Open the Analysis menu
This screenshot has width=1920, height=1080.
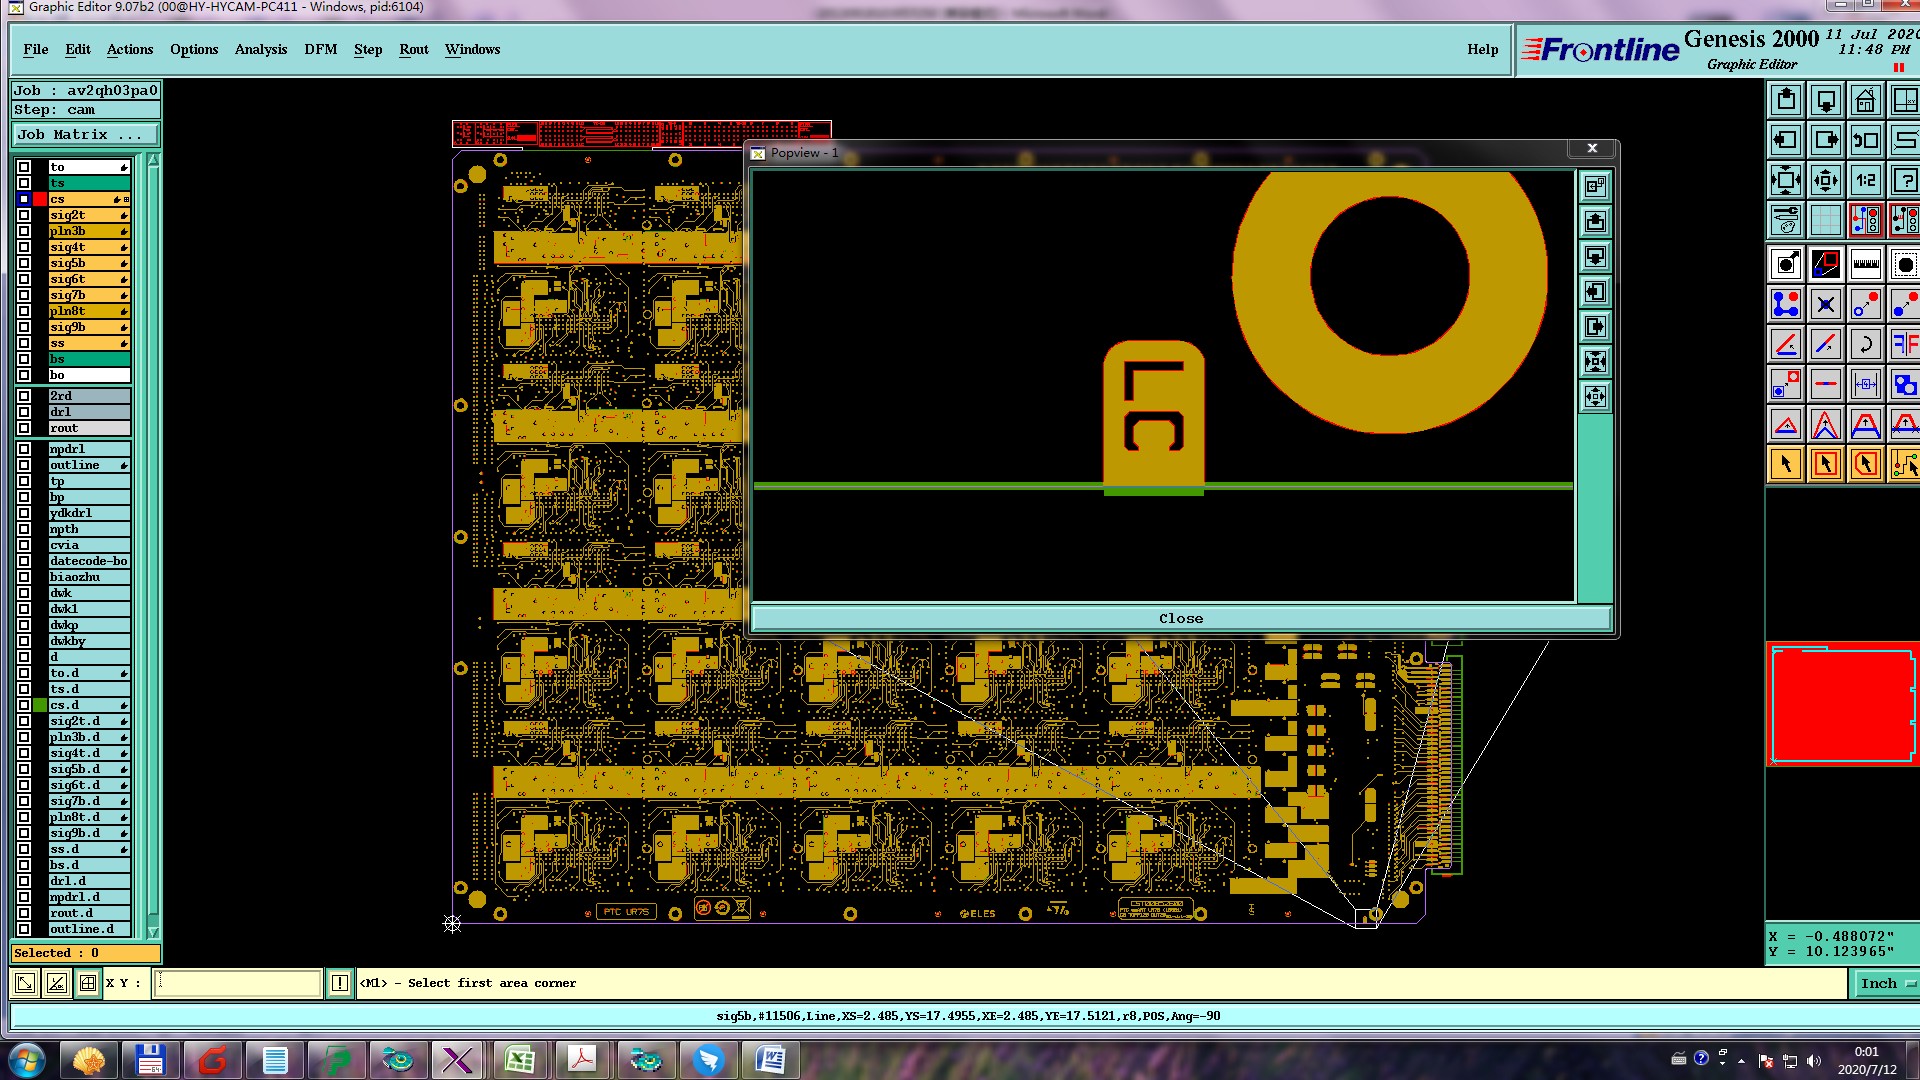pyautogui.click(x=260, y=49)
